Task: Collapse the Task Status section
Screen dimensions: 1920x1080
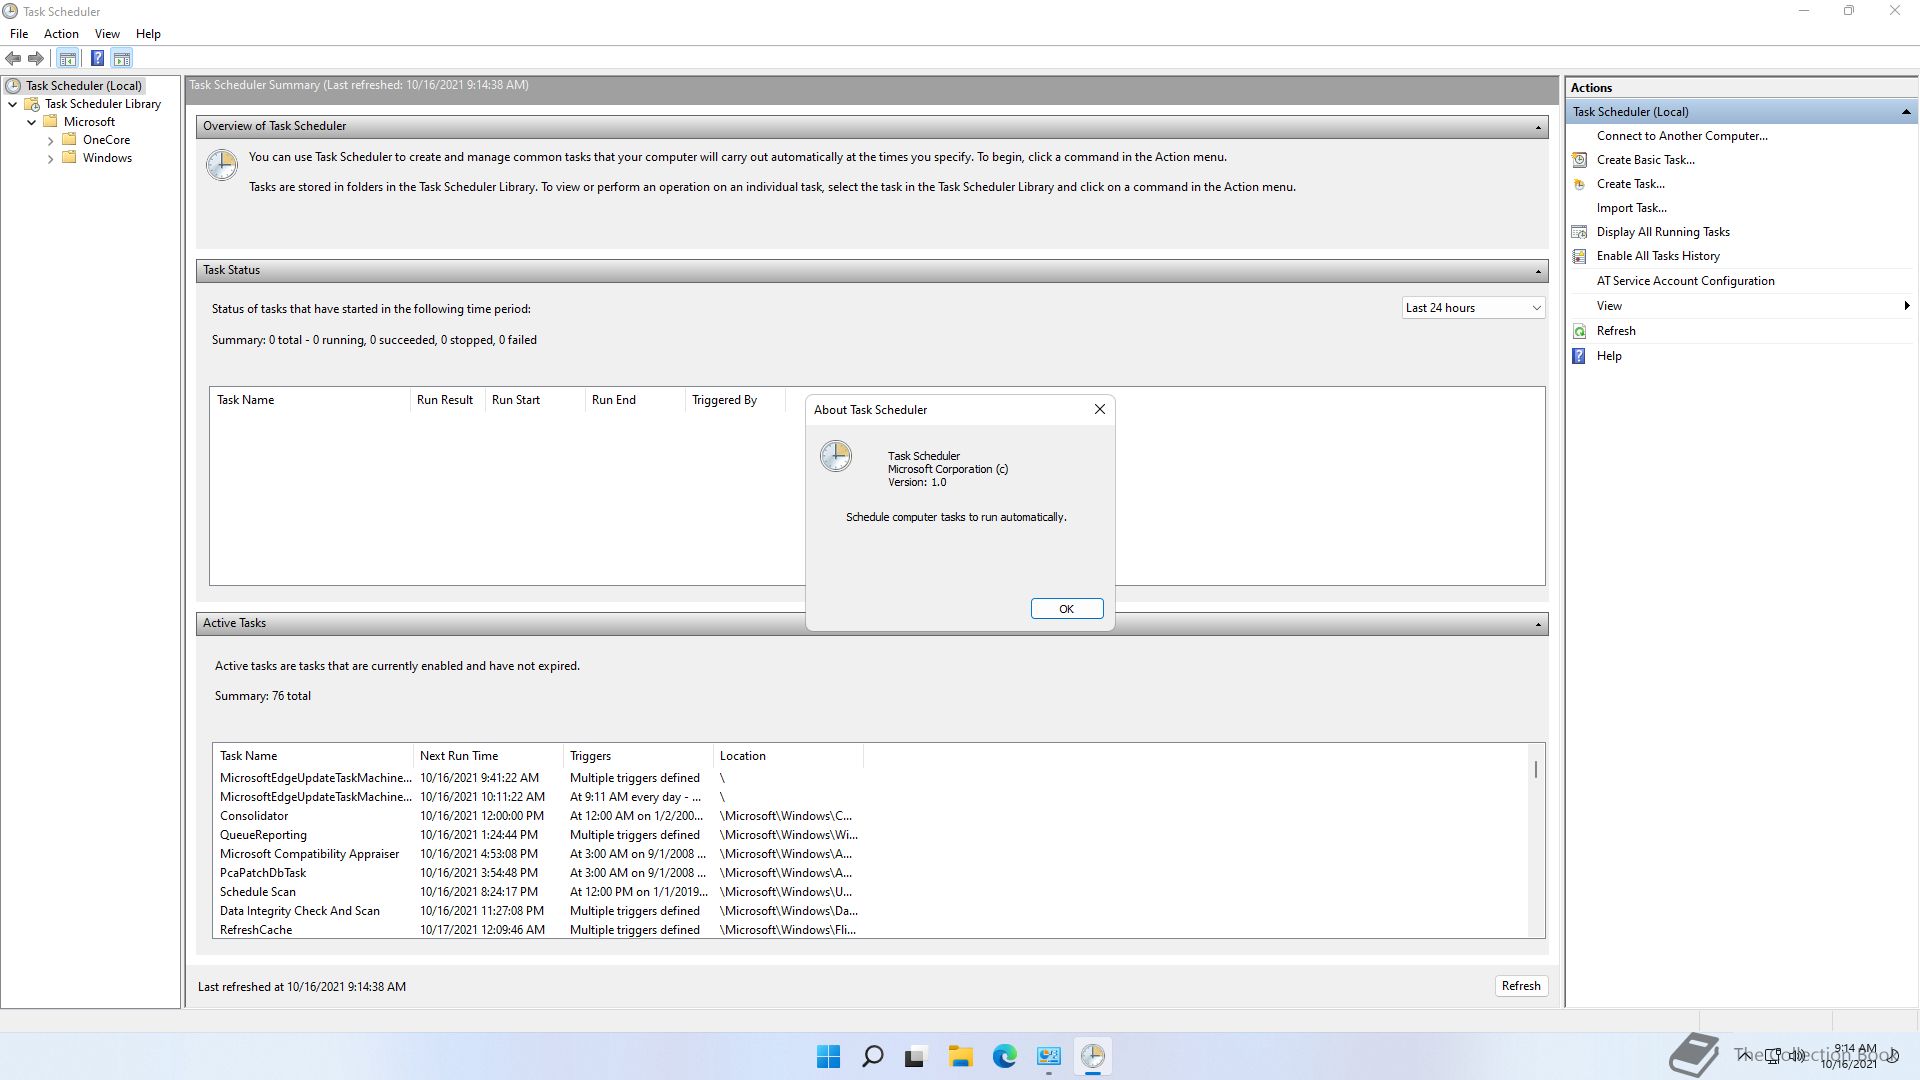Action: (1538, 271)
